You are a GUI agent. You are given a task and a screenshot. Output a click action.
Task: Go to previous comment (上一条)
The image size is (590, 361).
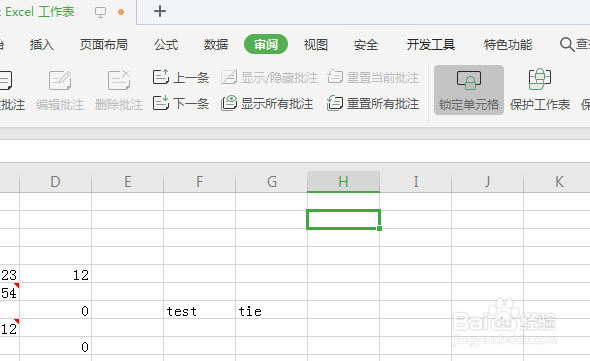click(181, 78)
